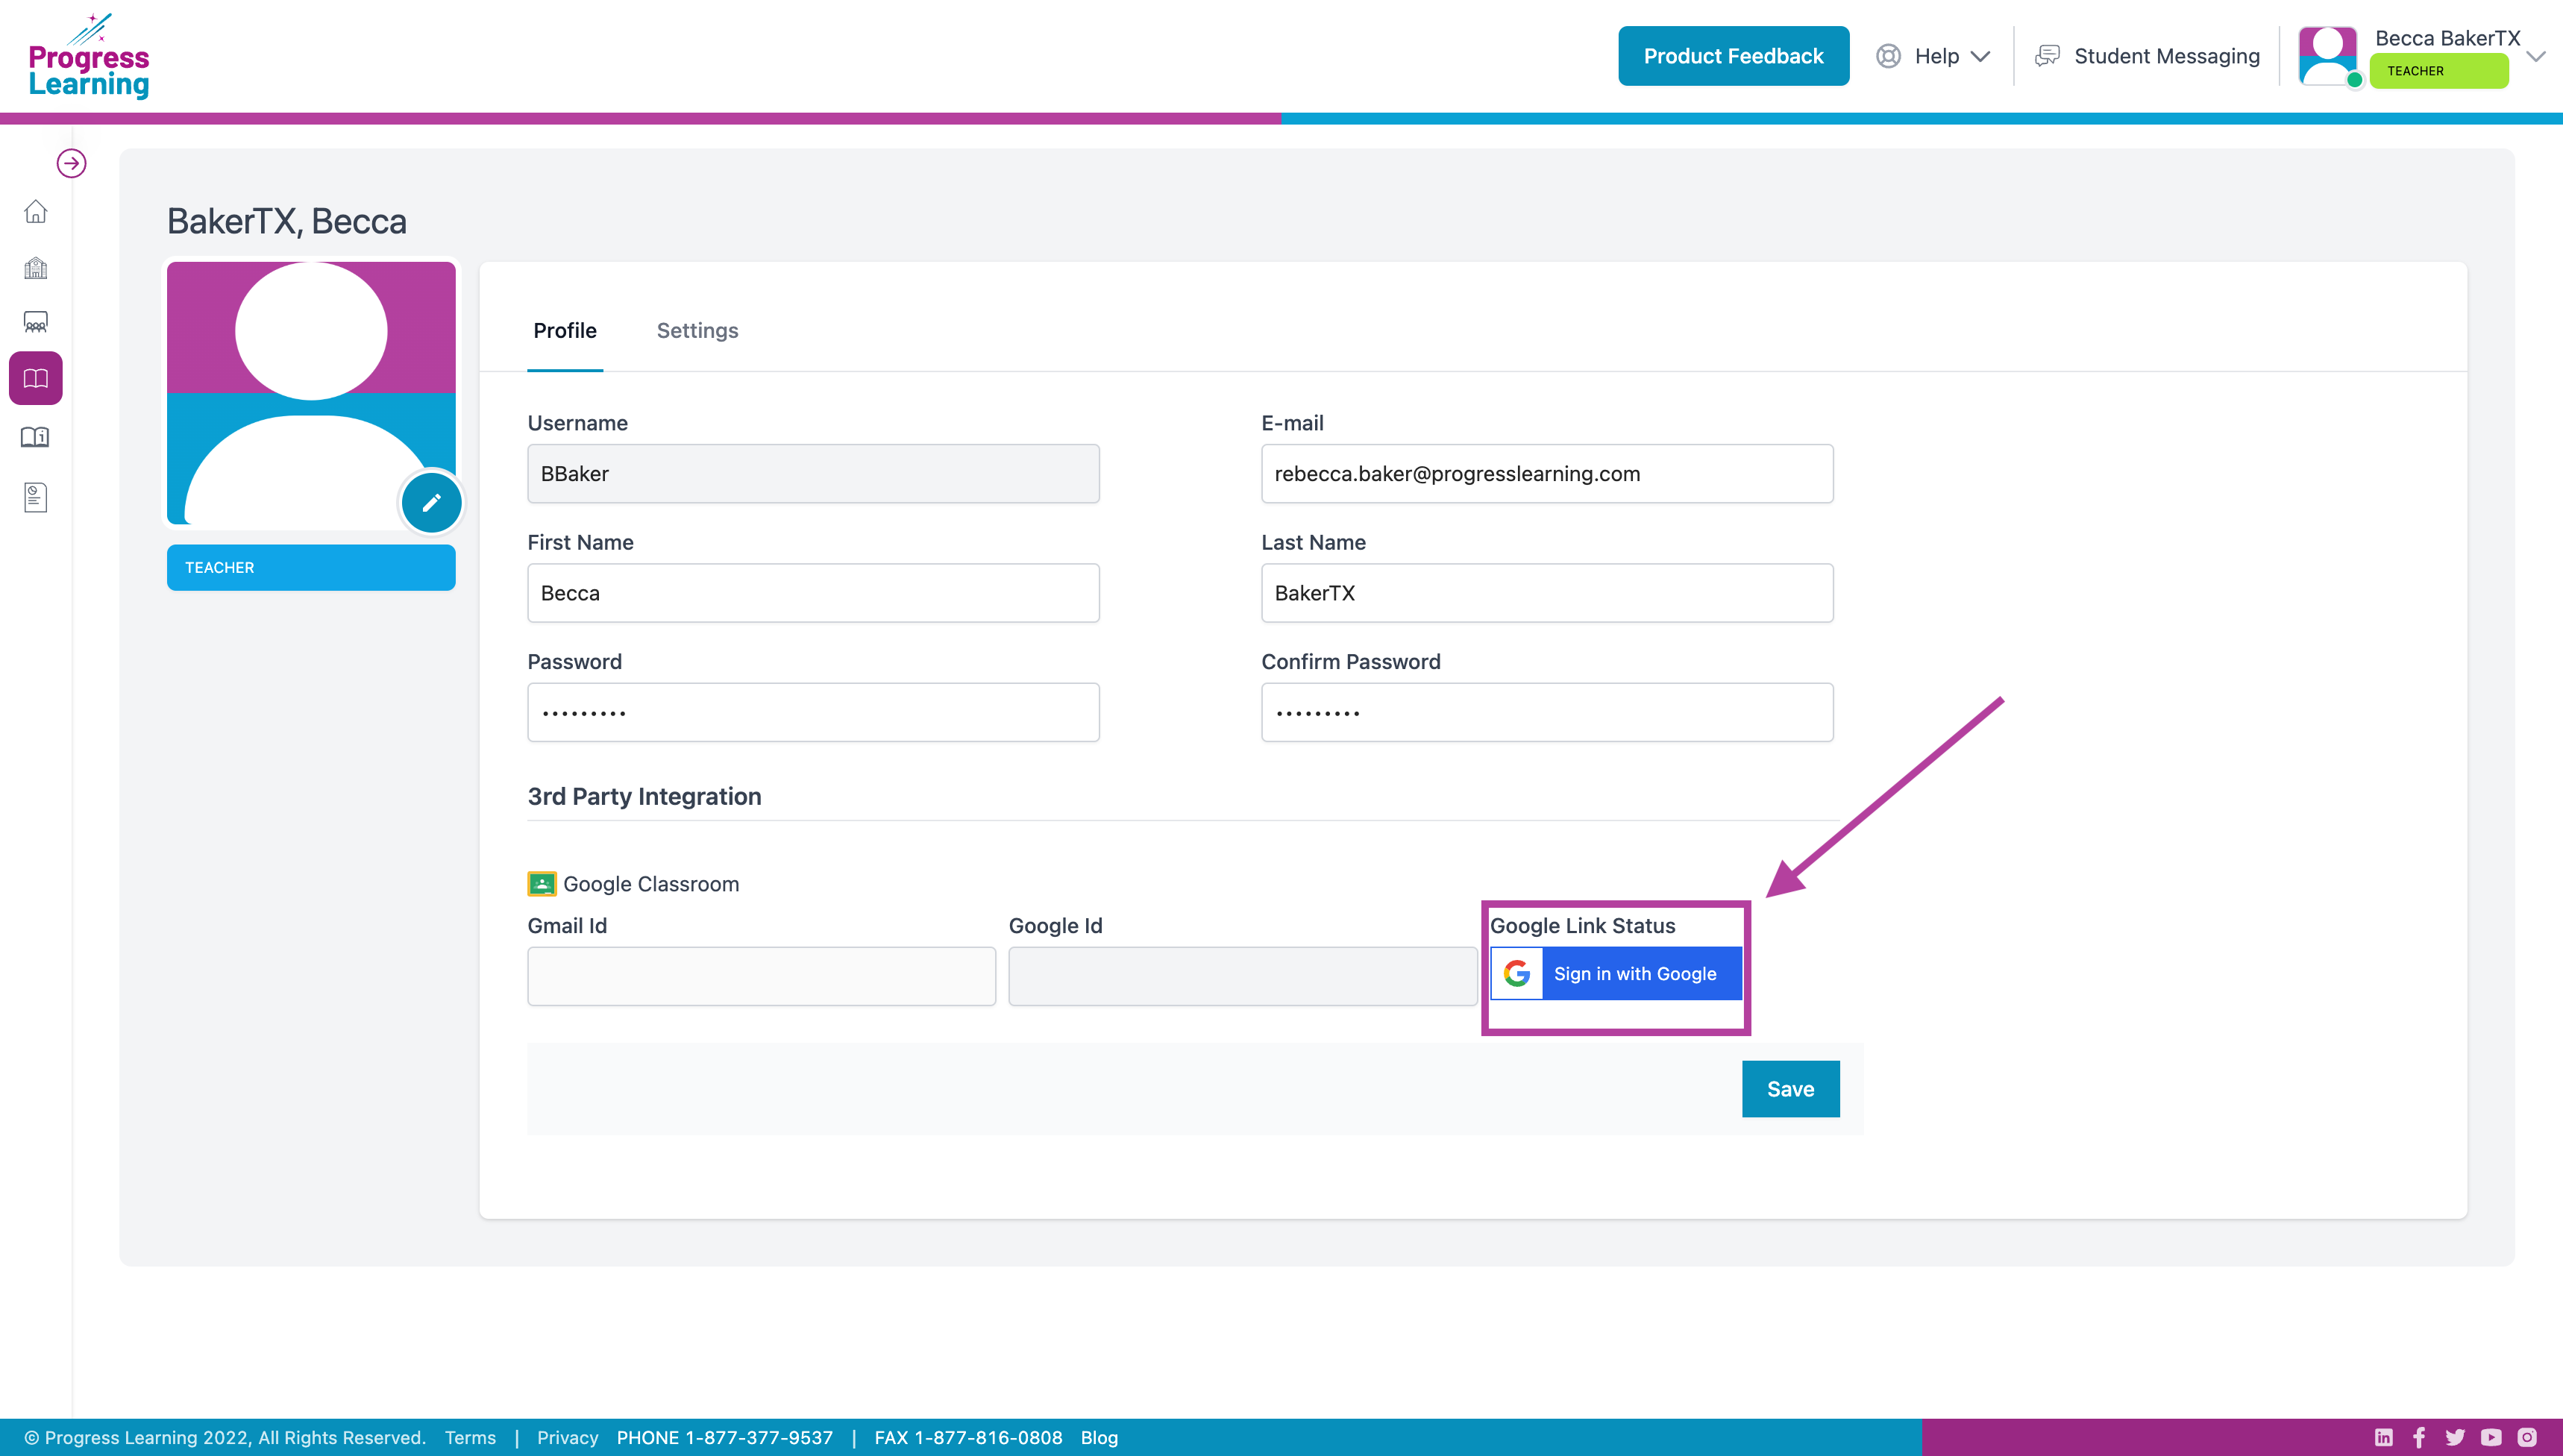The image size is (2563, 1456).
Task: Click the Username field BBaker
Action: coord(813,473)
